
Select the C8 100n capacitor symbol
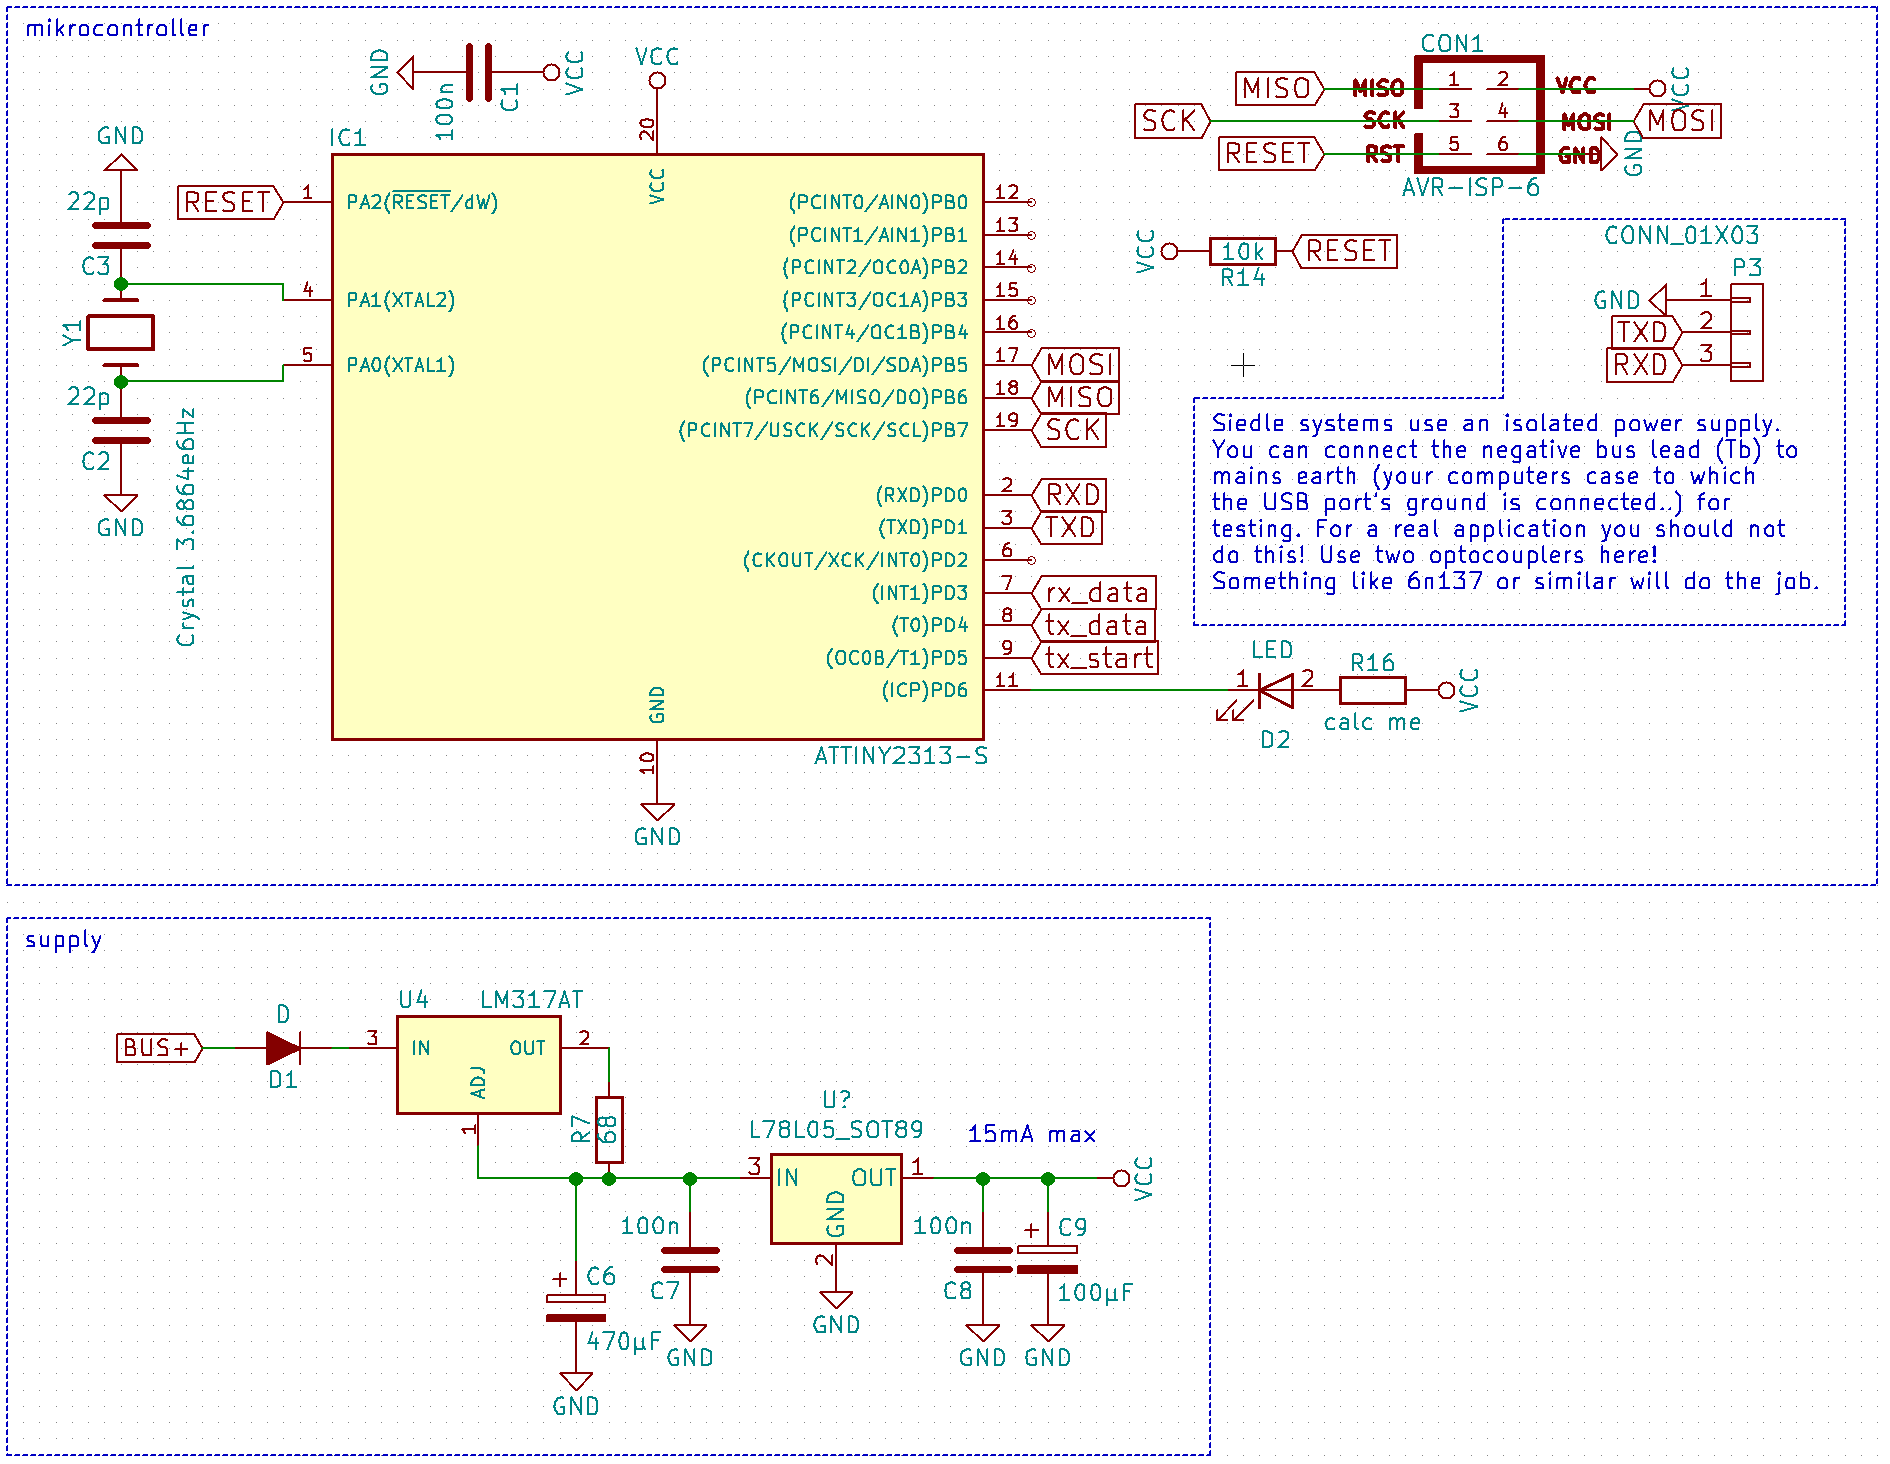point(983,1260)
